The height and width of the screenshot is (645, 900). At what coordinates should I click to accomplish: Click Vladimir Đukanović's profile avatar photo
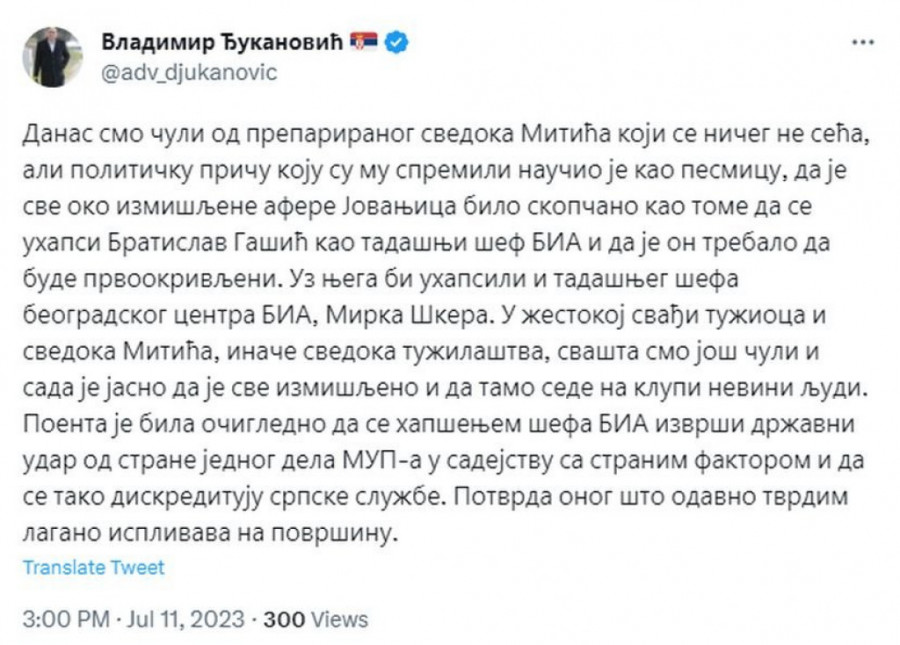coord(57,57)
